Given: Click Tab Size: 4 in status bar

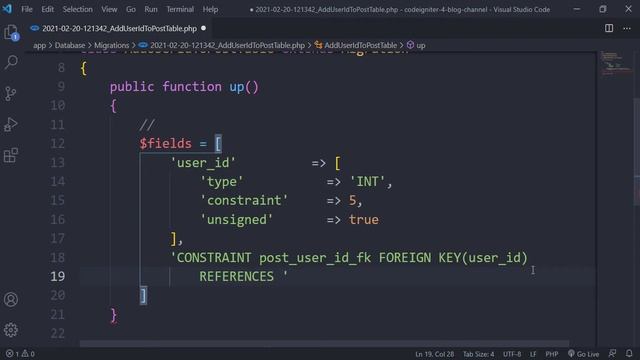Looking at the screenshot, I should pyautogui.click(x=478, y=354).
